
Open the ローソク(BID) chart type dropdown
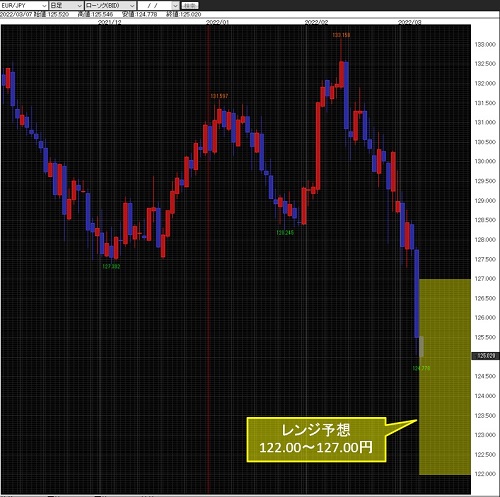pos(110,5)
